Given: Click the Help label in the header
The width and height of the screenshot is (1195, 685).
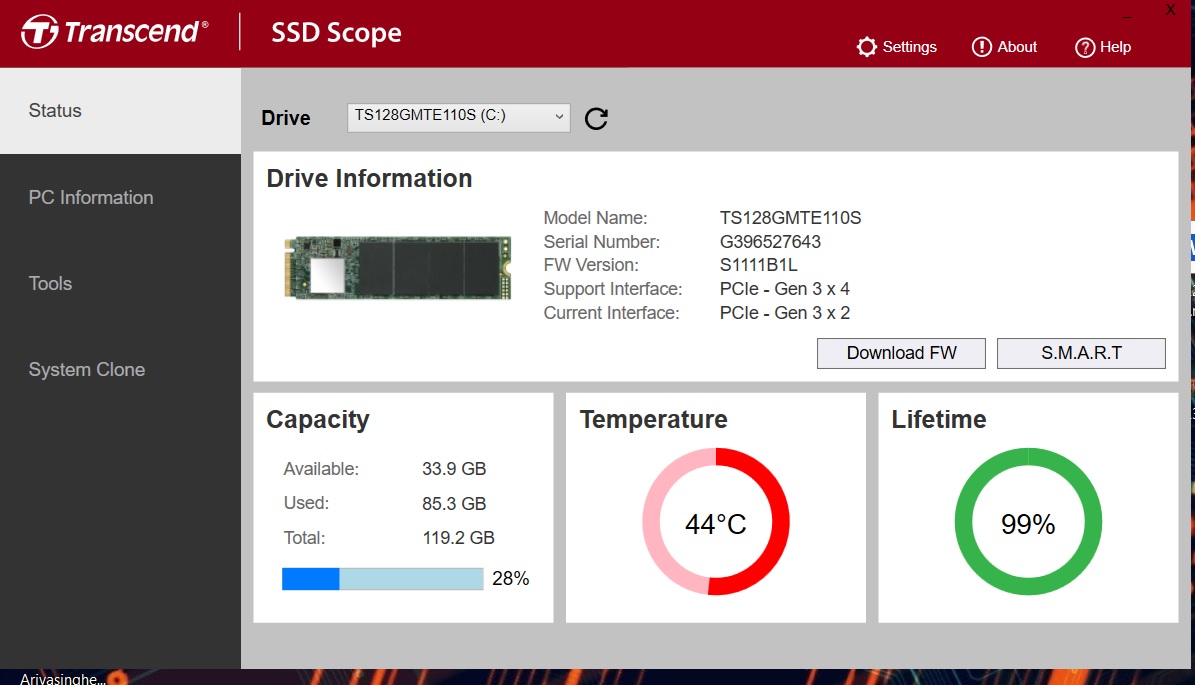Looking at the screenshot, I should 1115,47.
